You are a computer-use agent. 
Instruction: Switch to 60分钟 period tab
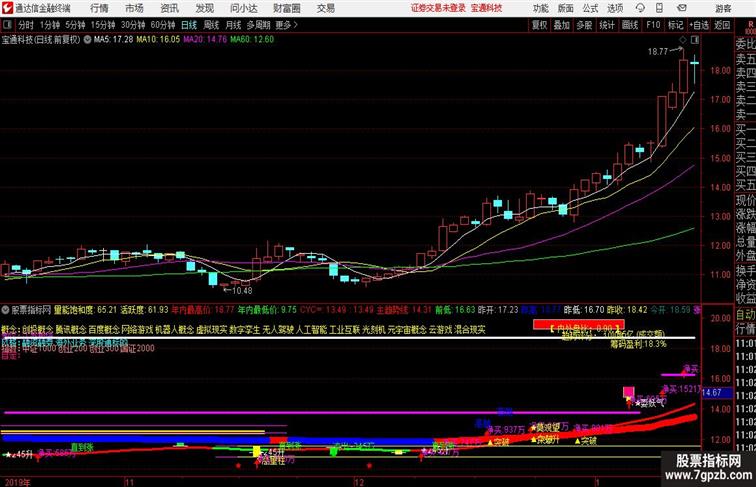click(x=162, y=25)
